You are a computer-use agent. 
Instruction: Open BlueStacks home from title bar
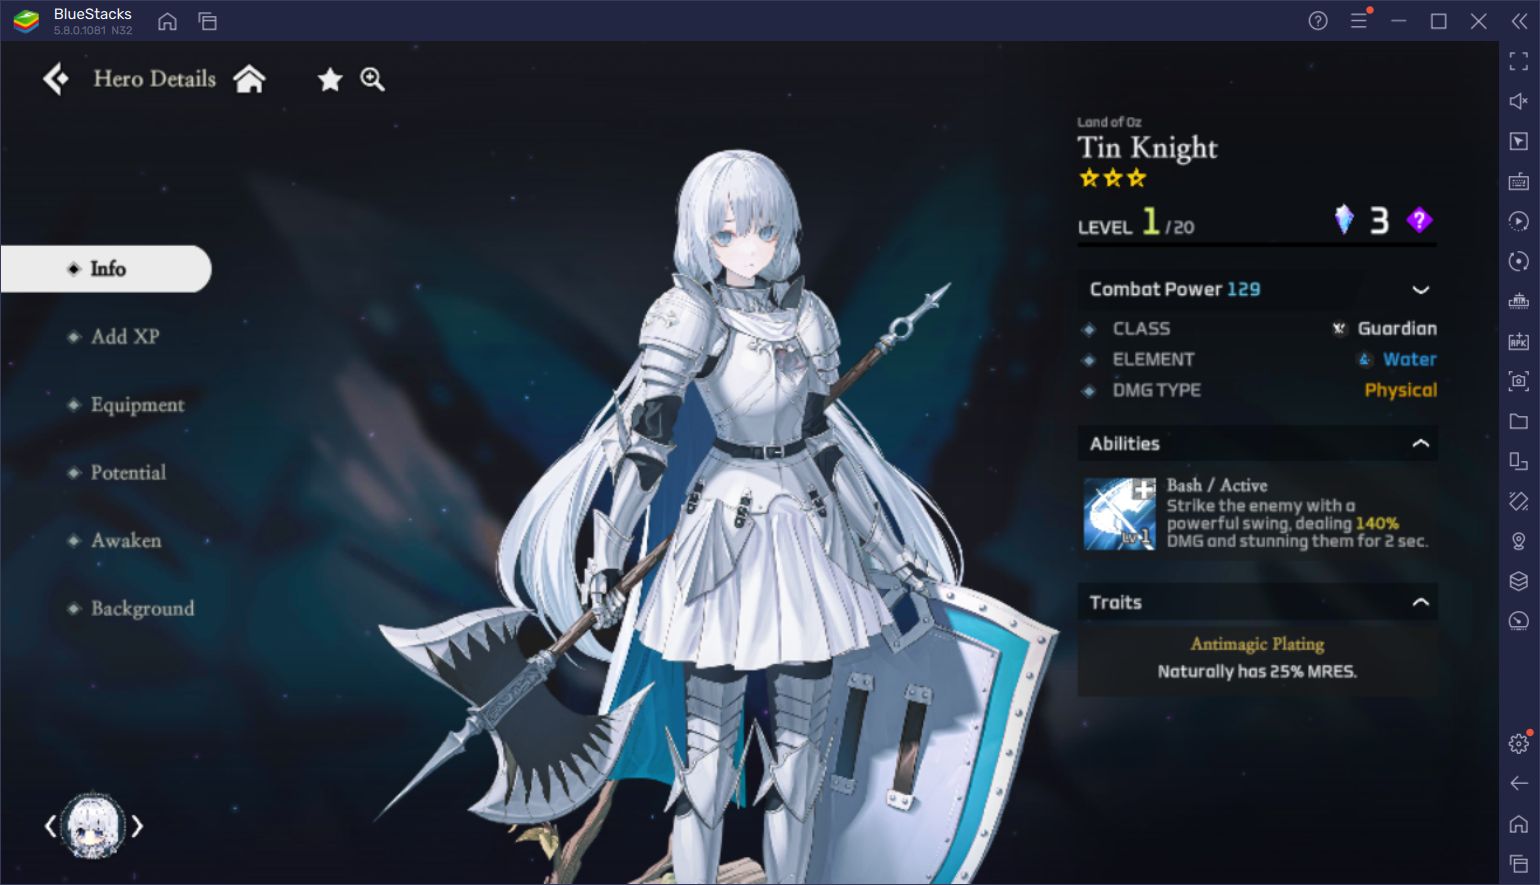(168, 21)
